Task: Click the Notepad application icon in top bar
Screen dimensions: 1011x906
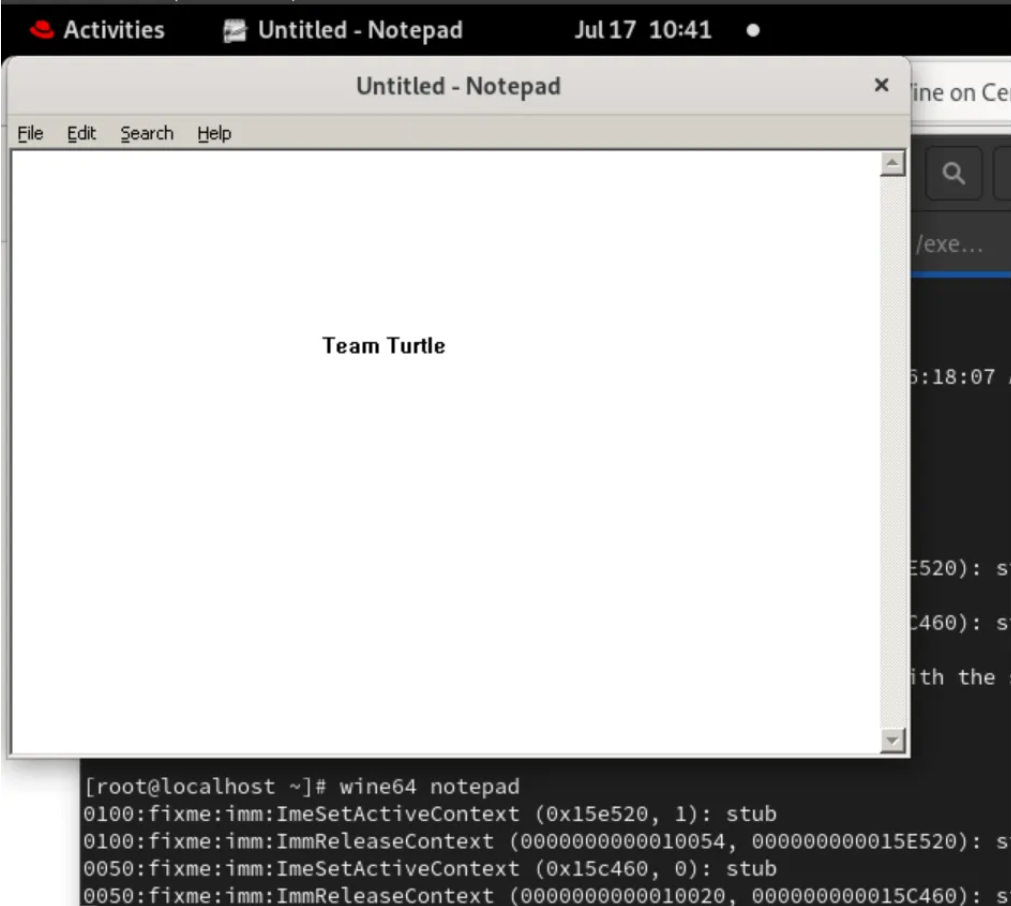Action: click(234, 30)
